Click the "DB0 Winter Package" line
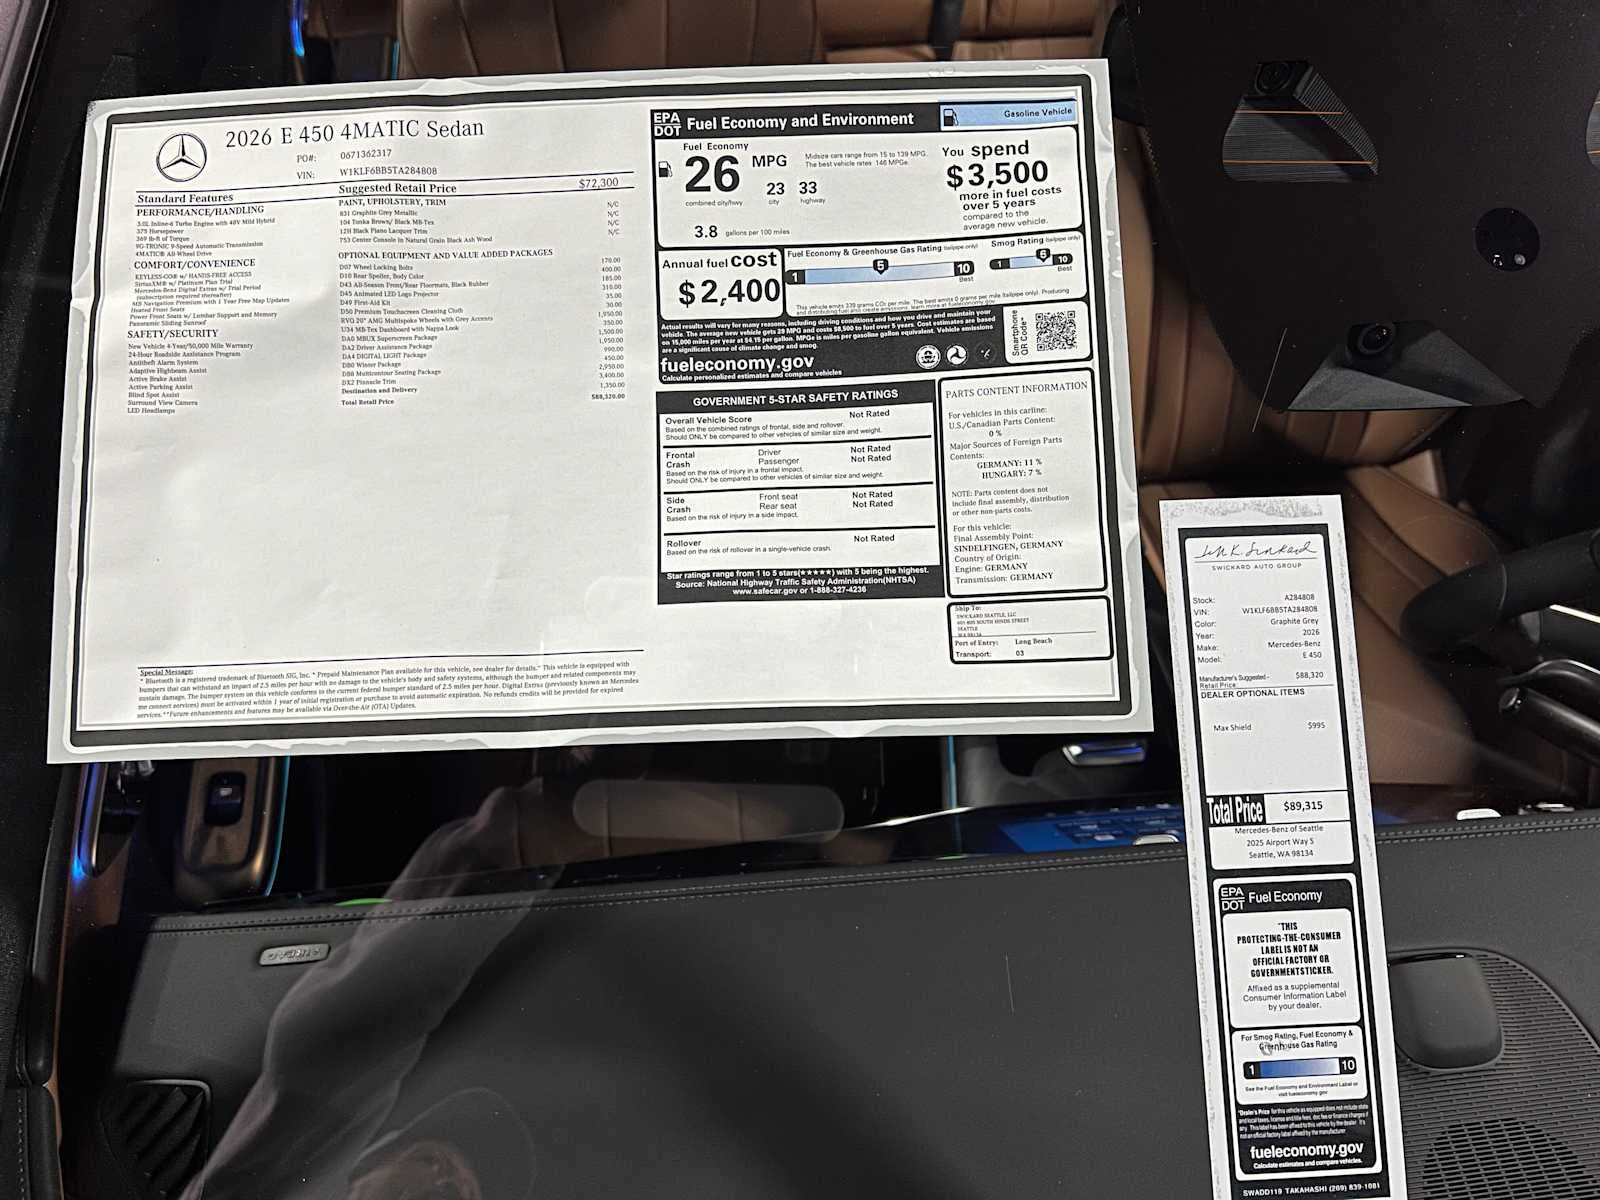 pos(371,365)
